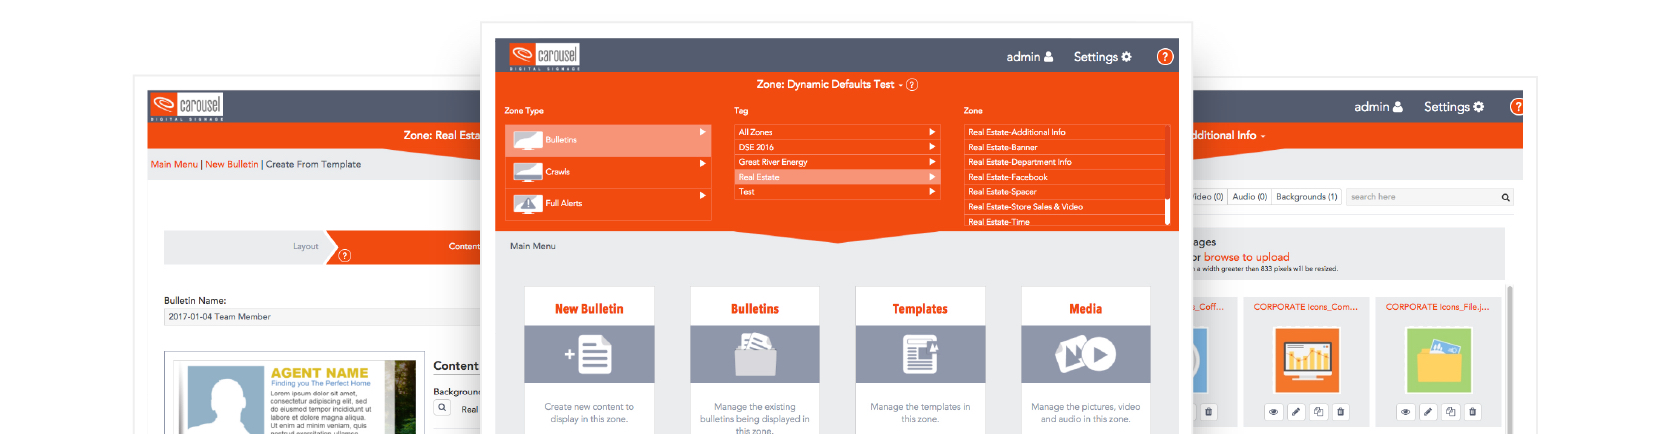
Task: Expand the Great River Energy tag
Action: pyautogui.click(x=932, y=162)
